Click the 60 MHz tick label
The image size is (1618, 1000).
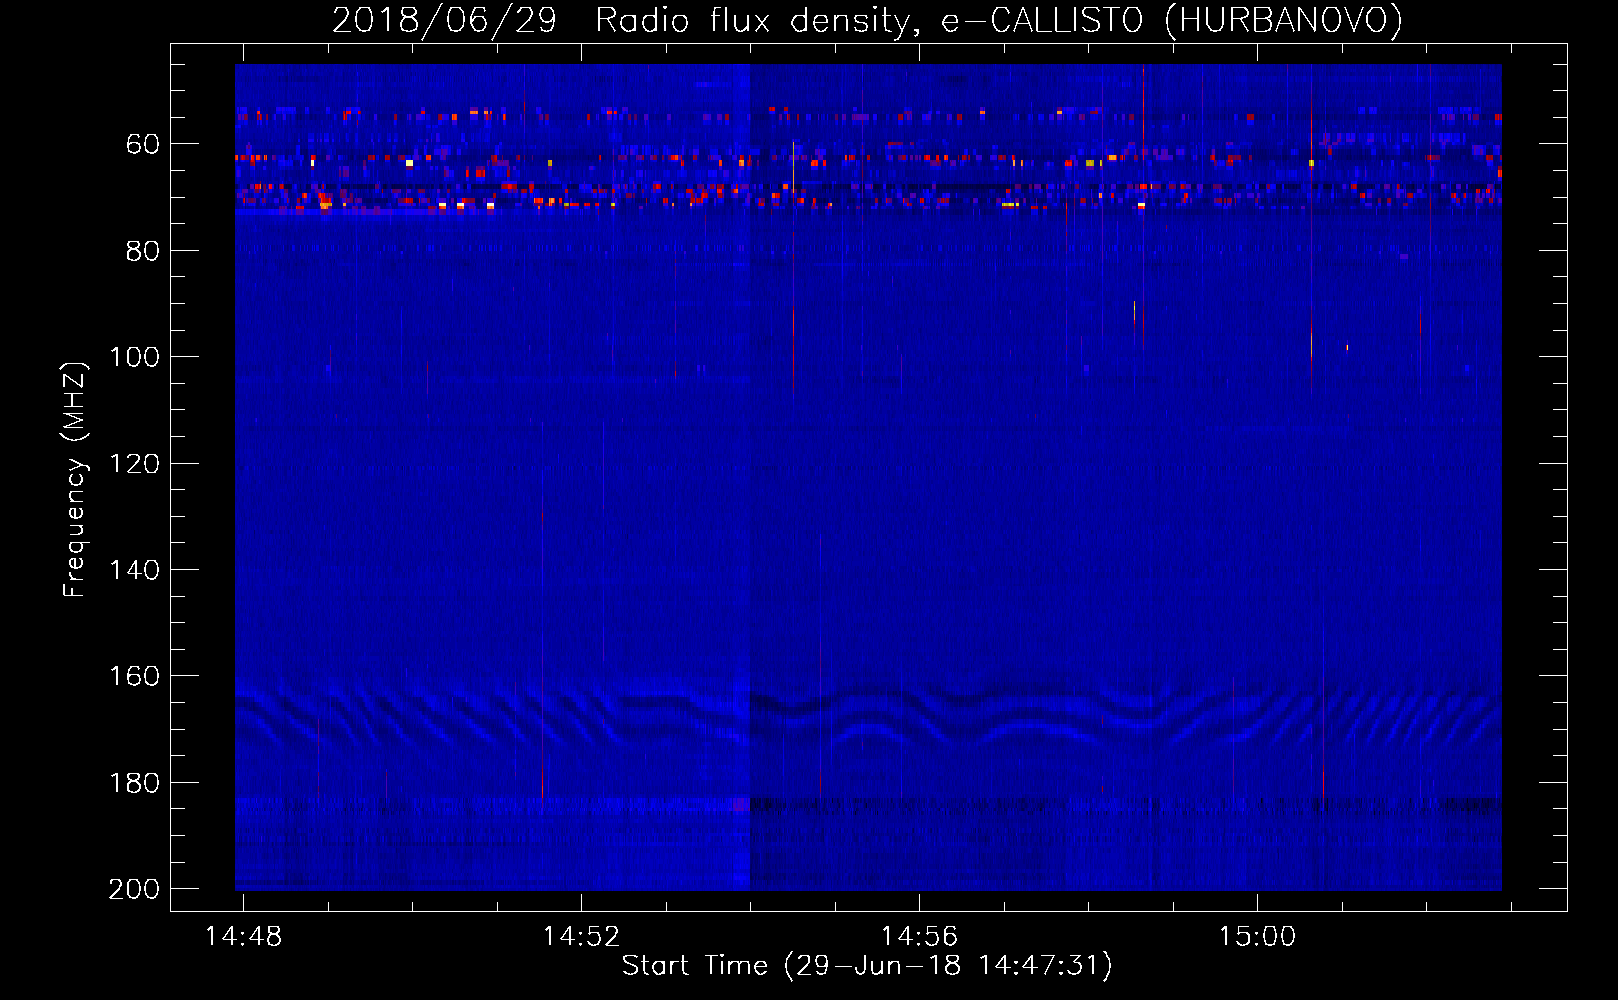click(142, 145)
